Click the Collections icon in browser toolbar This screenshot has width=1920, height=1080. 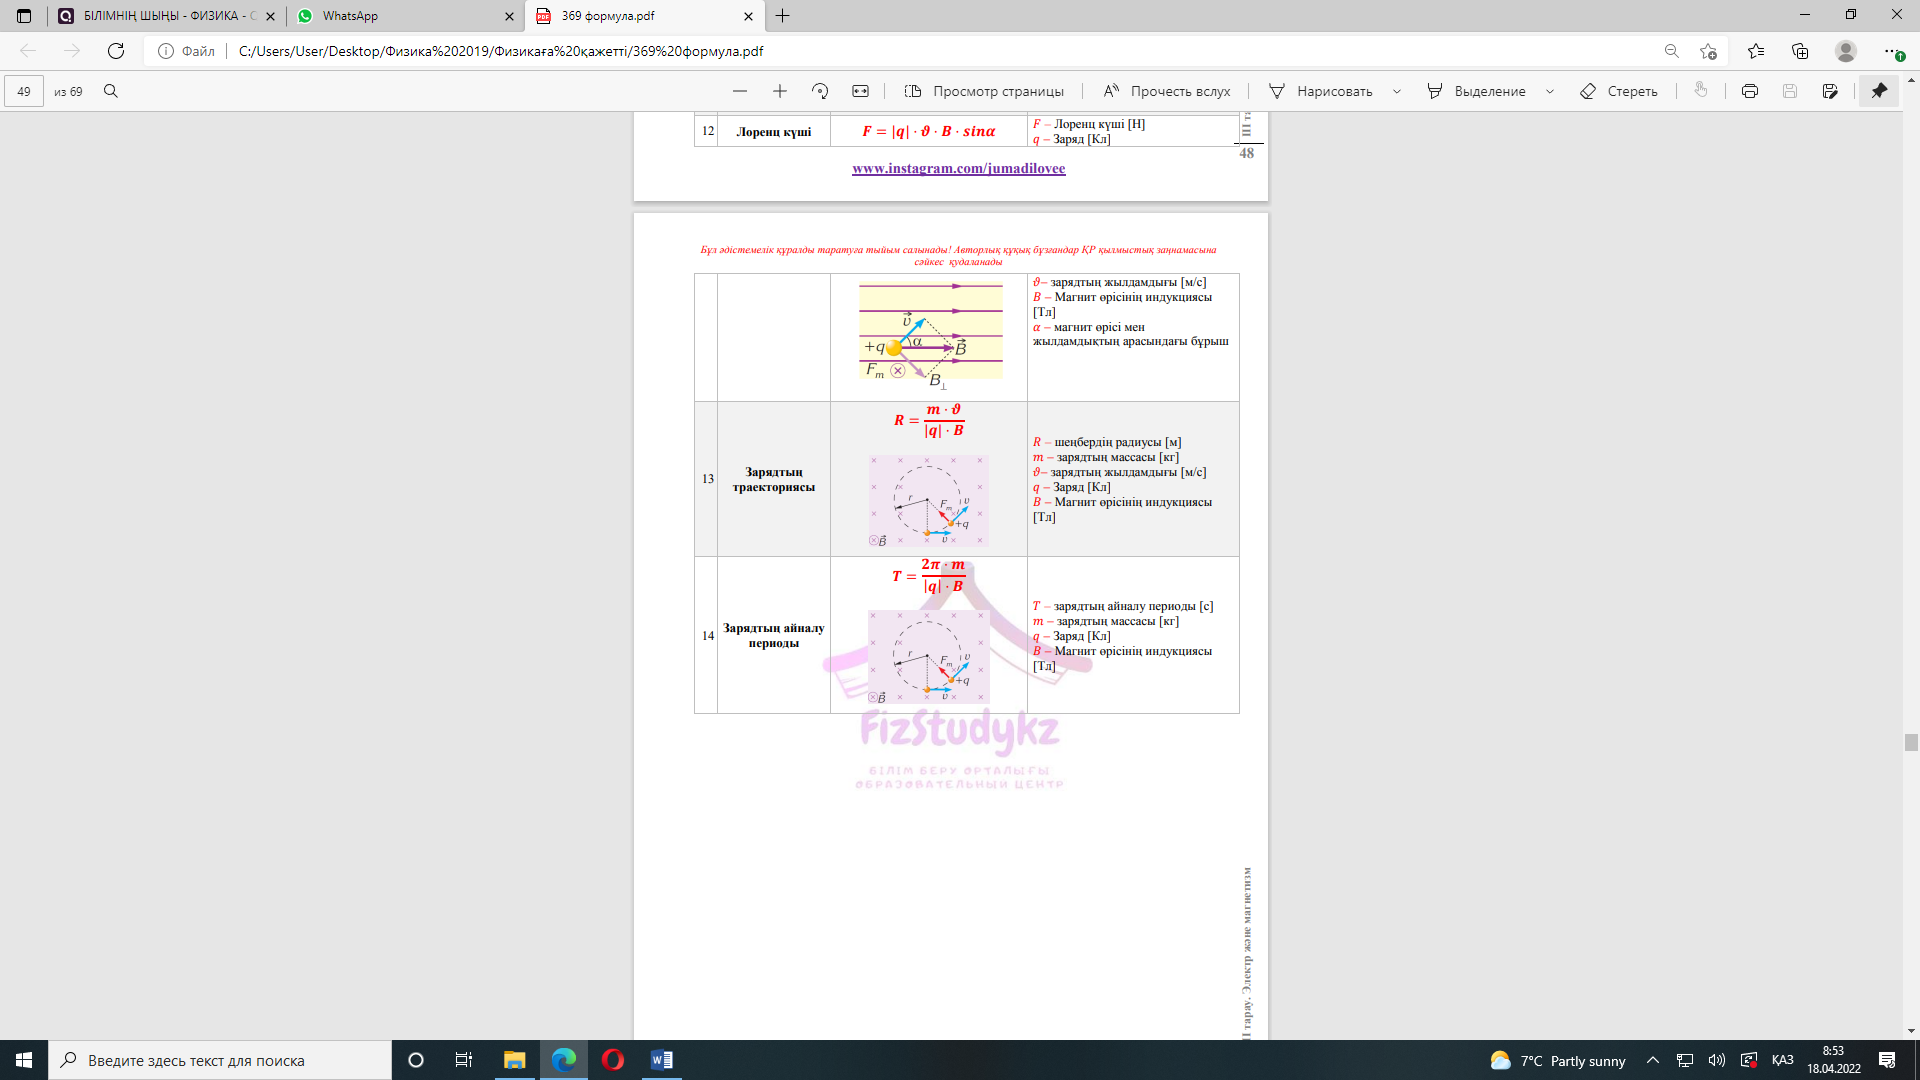tap(1800, 51)
